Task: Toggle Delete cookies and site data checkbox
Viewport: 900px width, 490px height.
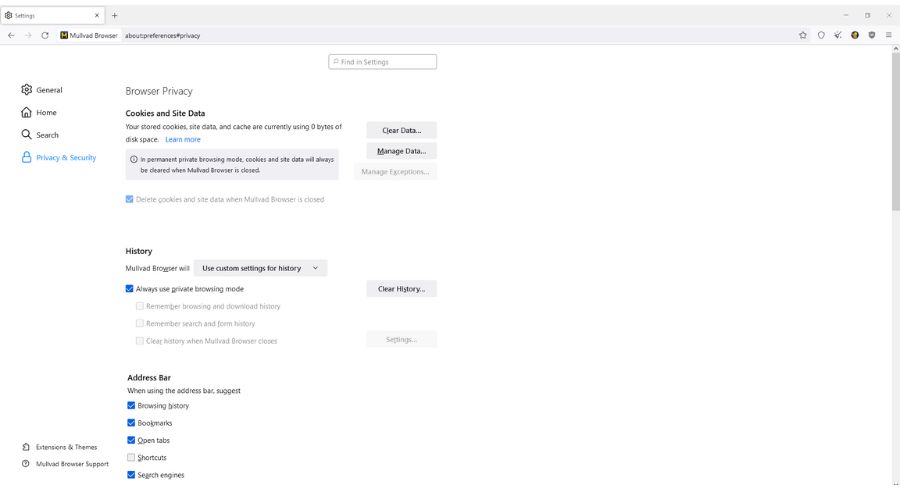Action: (x=130, y=199)
